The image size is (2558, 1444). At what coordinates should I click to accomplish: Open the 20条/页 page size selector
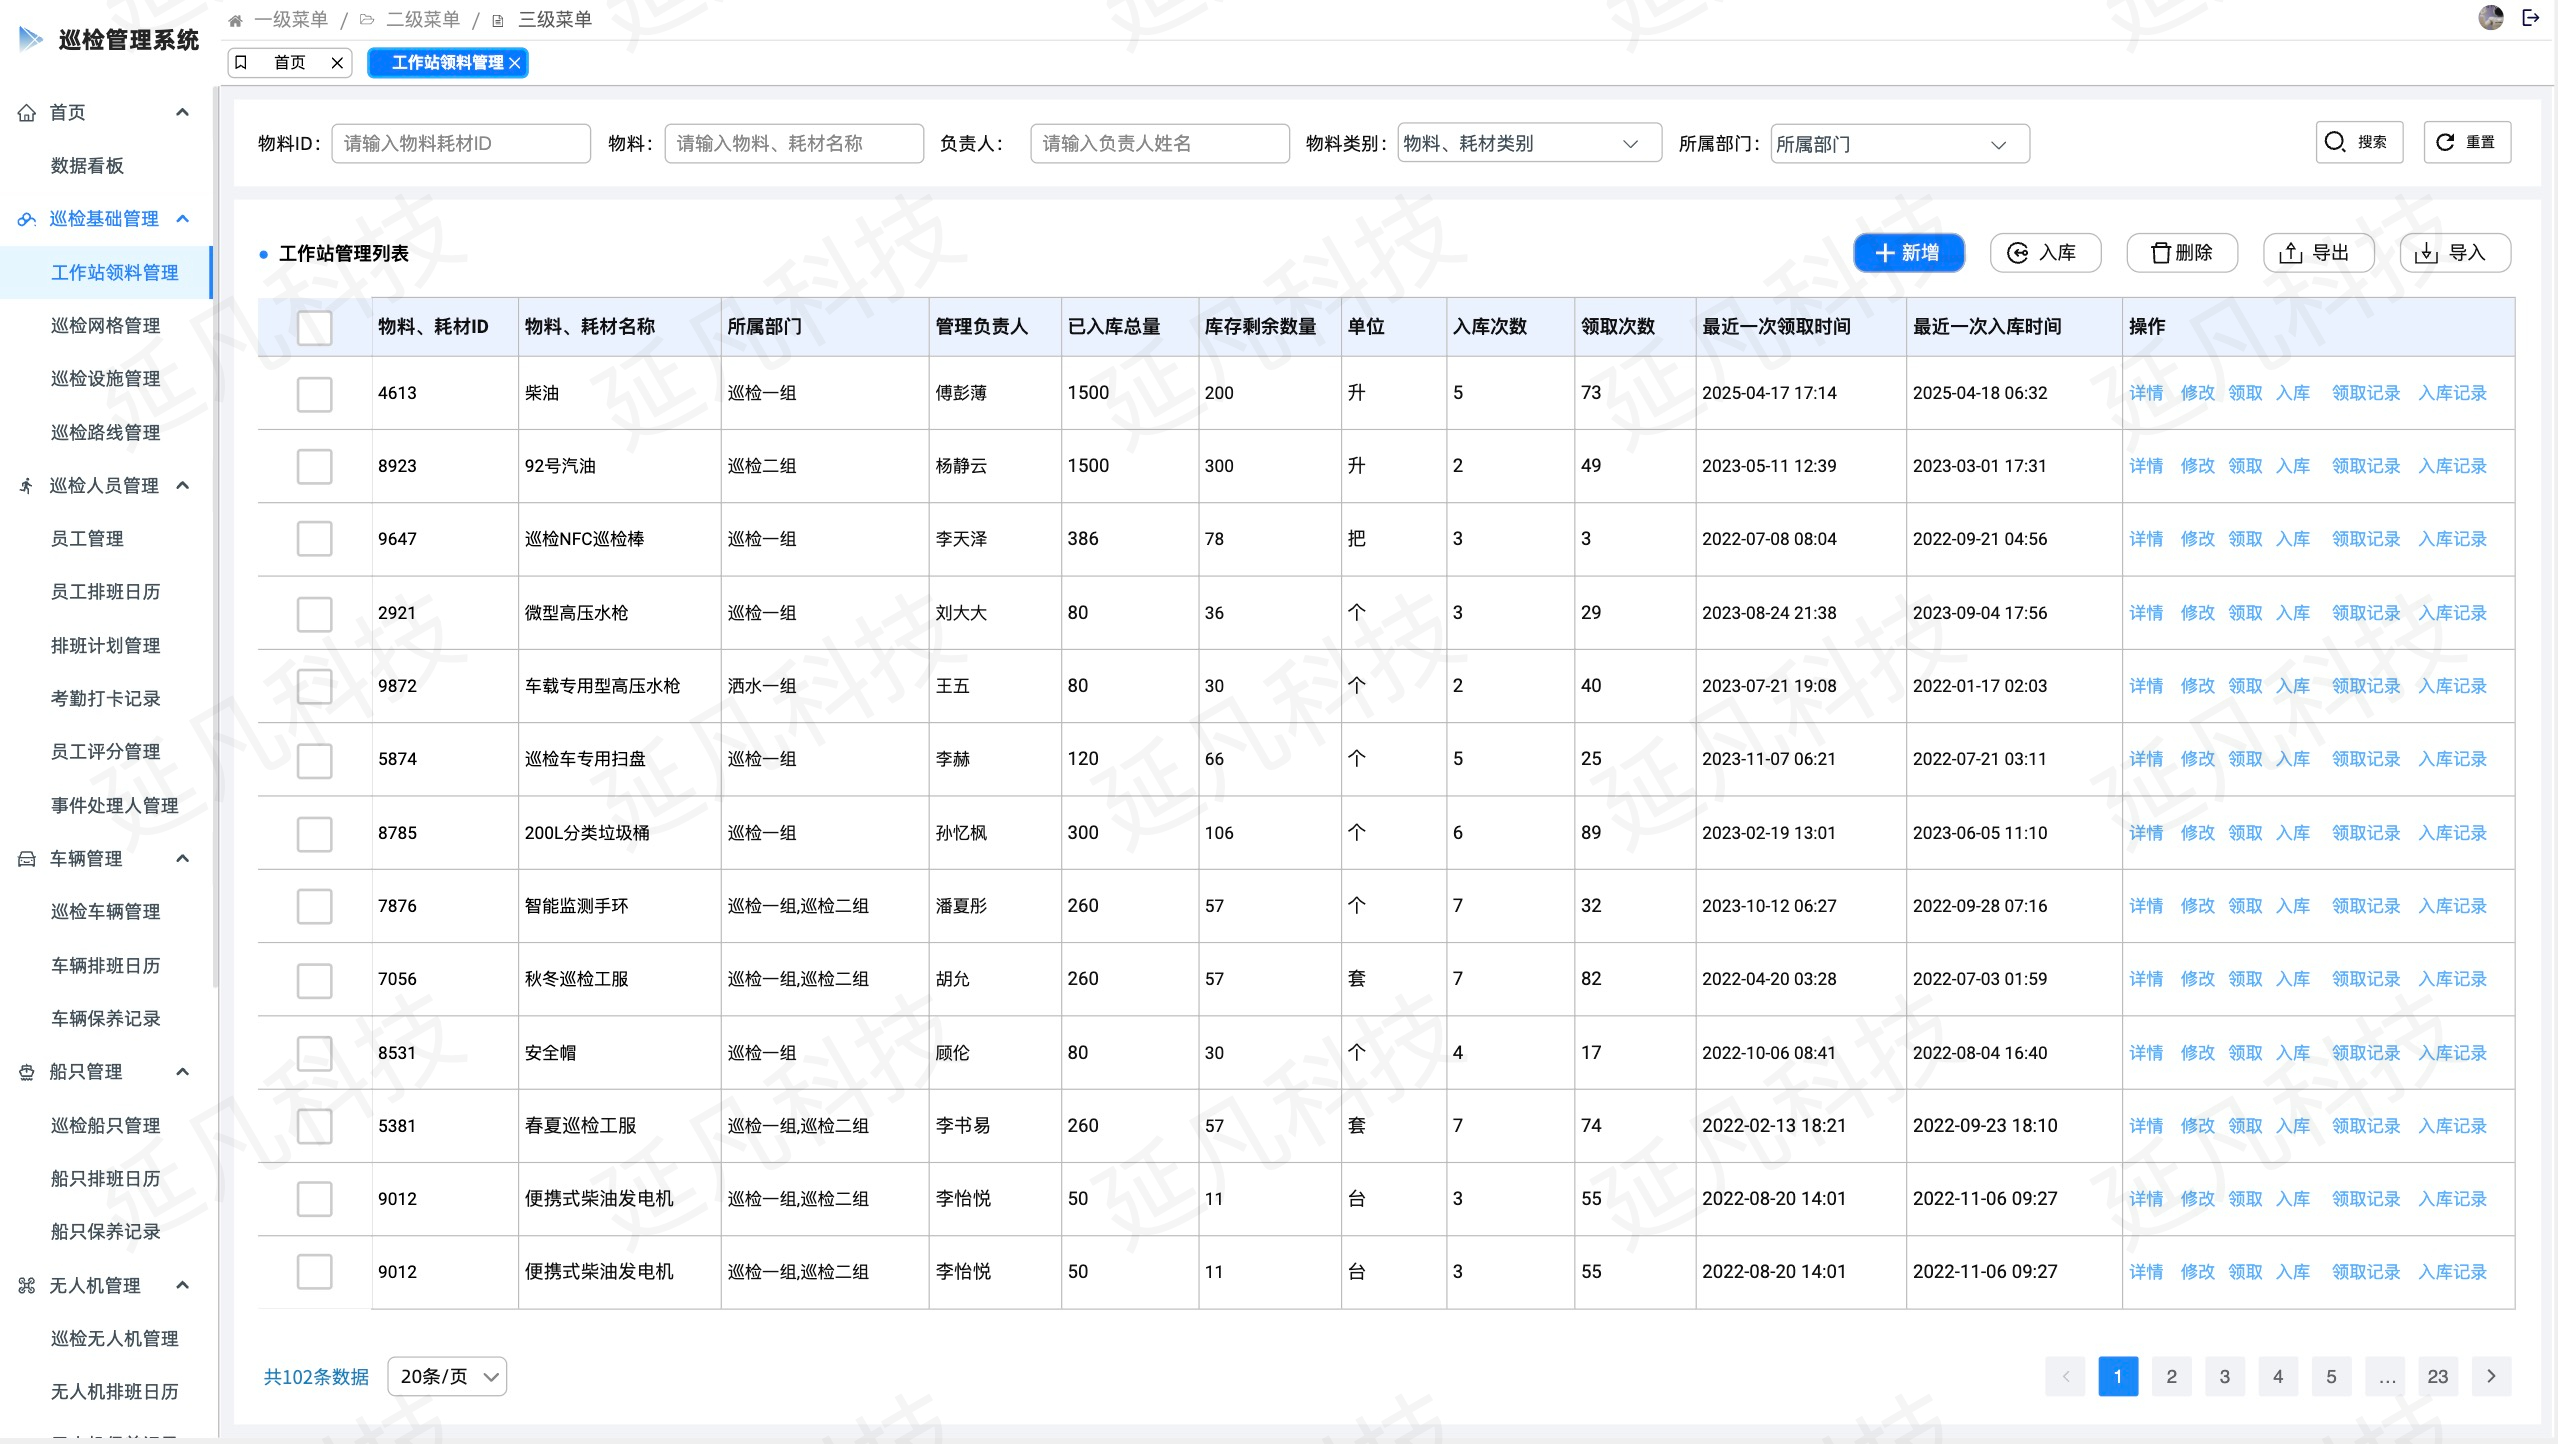447,1376
